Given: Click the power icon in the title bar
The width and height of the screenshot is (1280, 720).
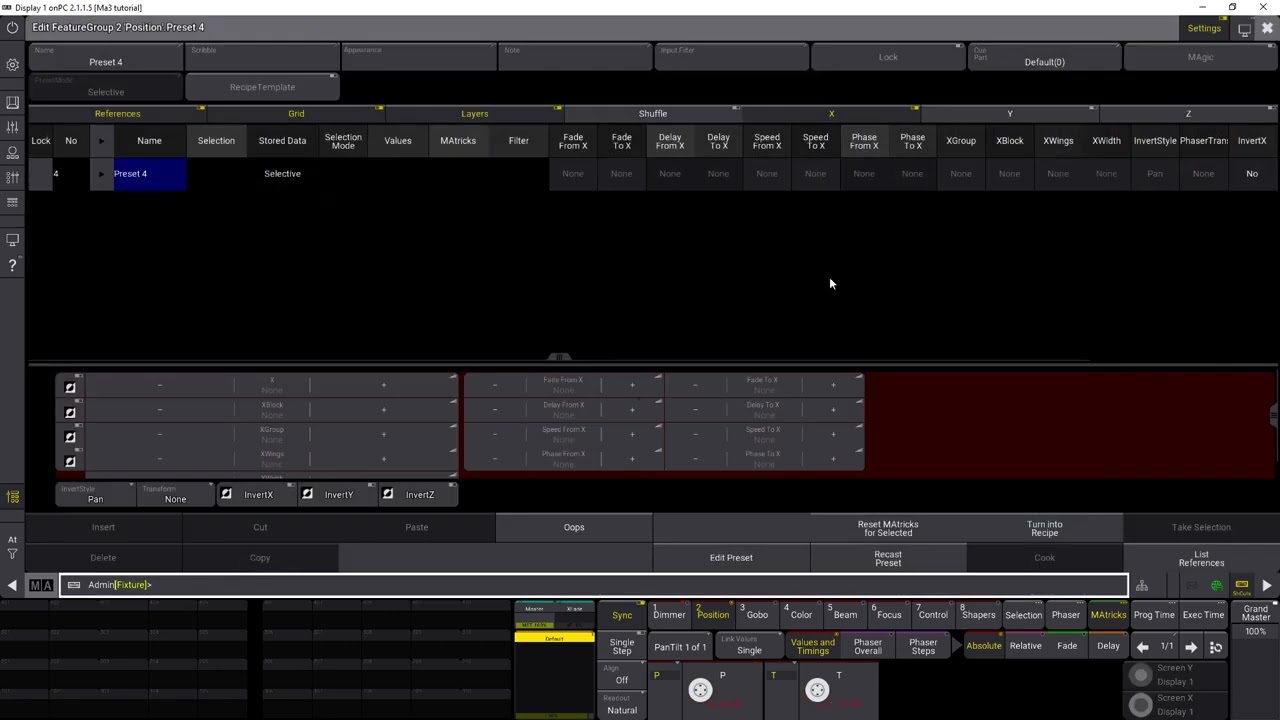Looking at the screenshot, I should 12,27.
